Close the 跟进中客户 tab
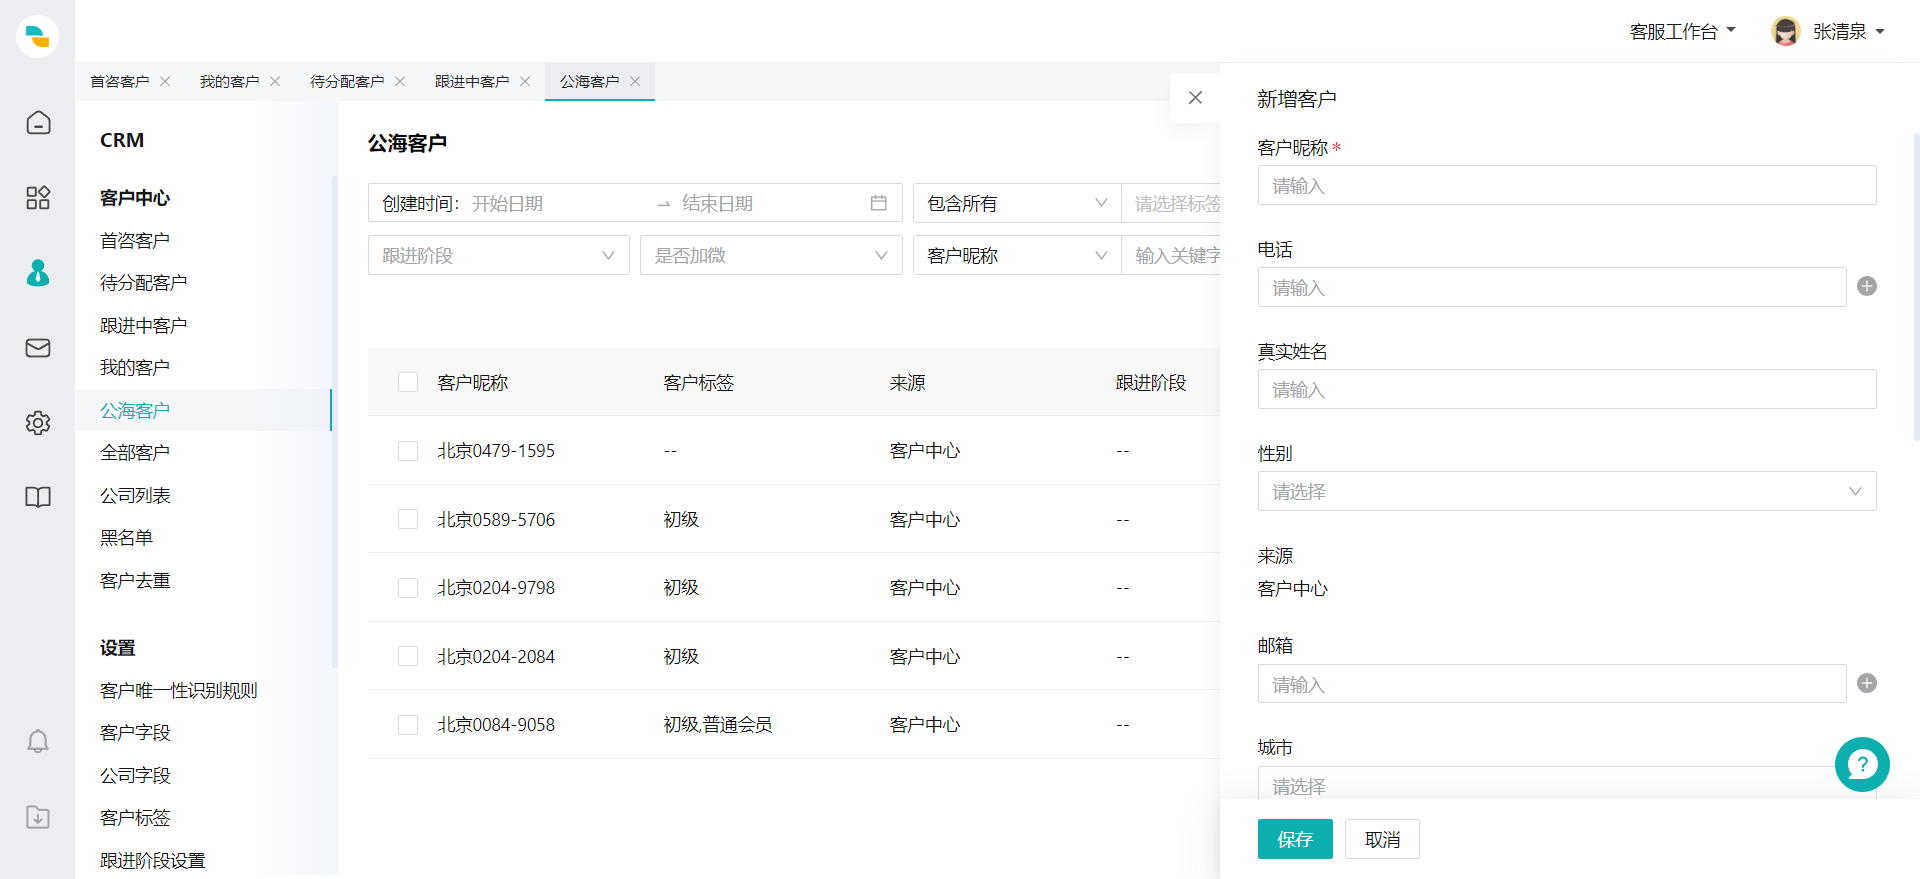 (525, 81)
